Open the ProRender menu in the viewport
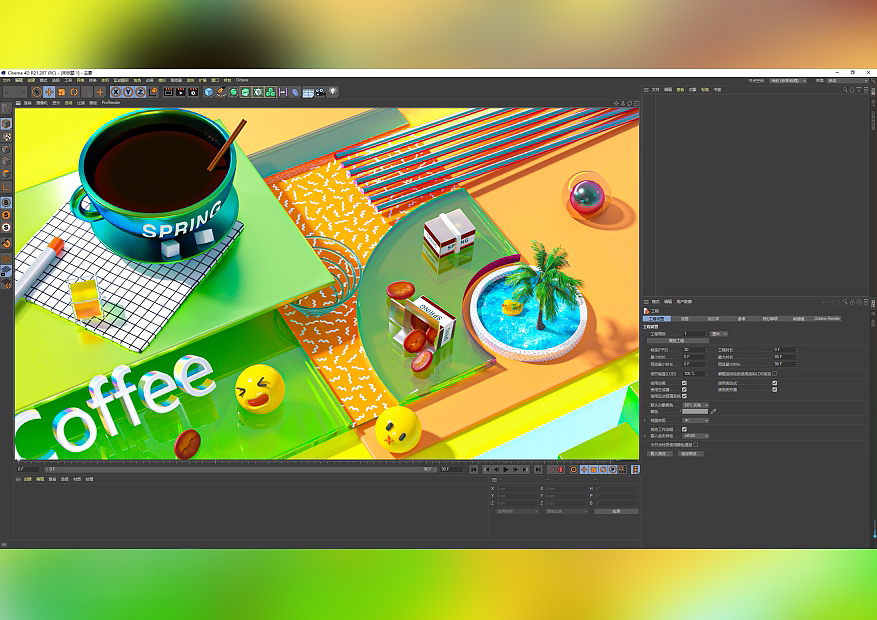The image size is (877, 620). click(111, 103)
